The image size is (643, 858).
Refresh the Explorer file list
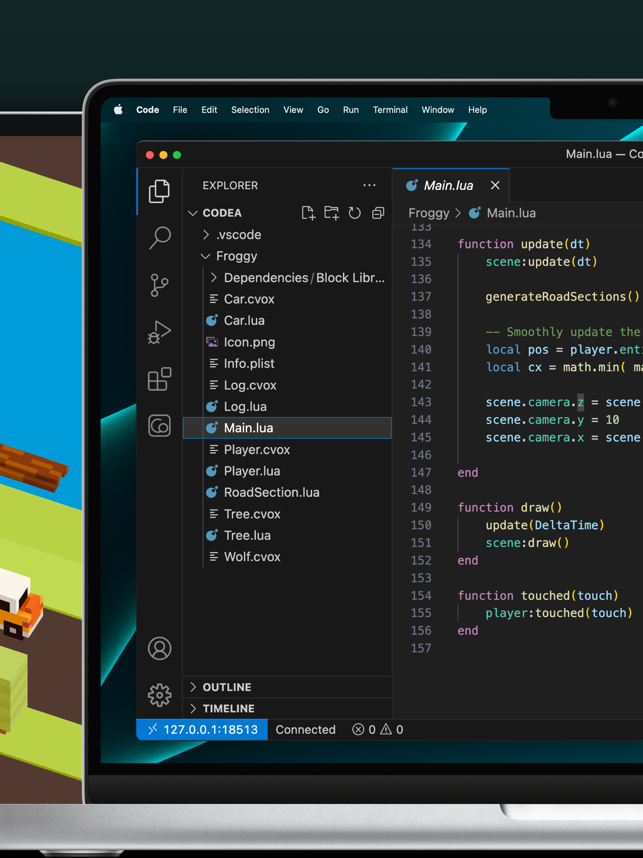pos(355,213)
